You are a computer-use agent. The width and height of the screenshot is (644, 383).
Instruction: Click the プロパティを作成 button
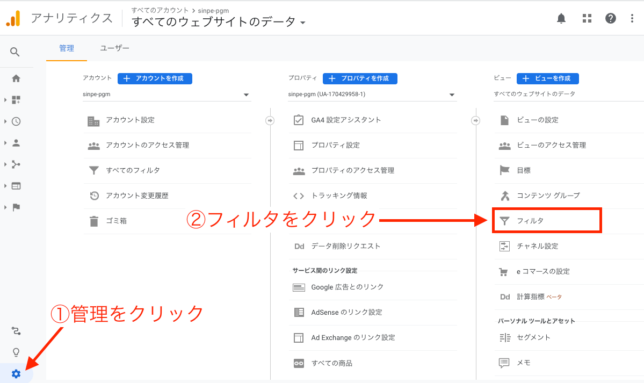point(360,78)
